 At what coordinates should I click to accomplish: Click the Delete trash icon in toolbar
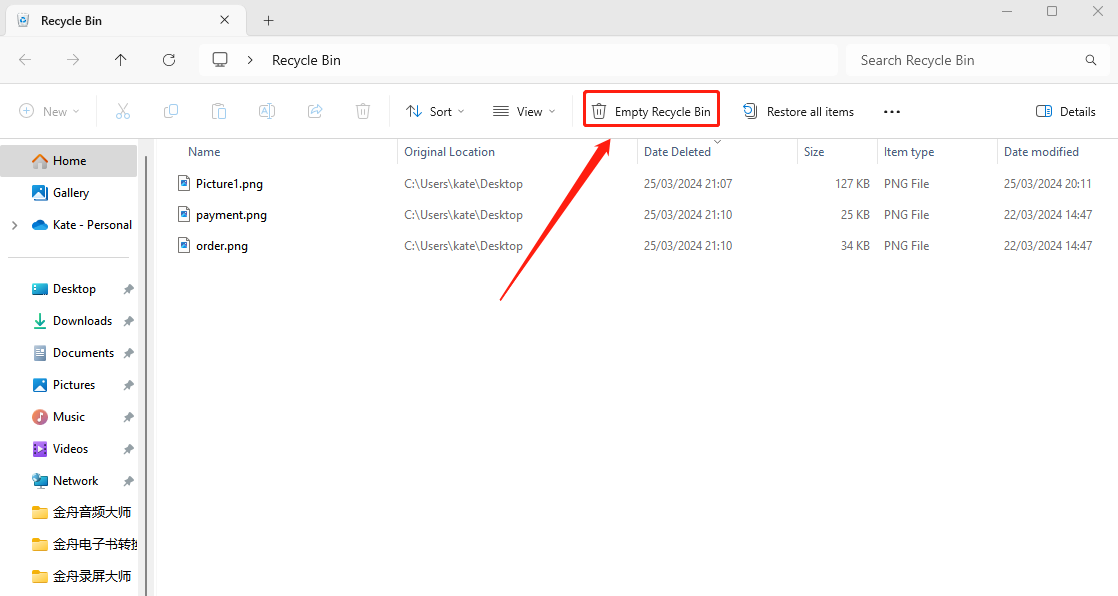(x=363, y=111)
